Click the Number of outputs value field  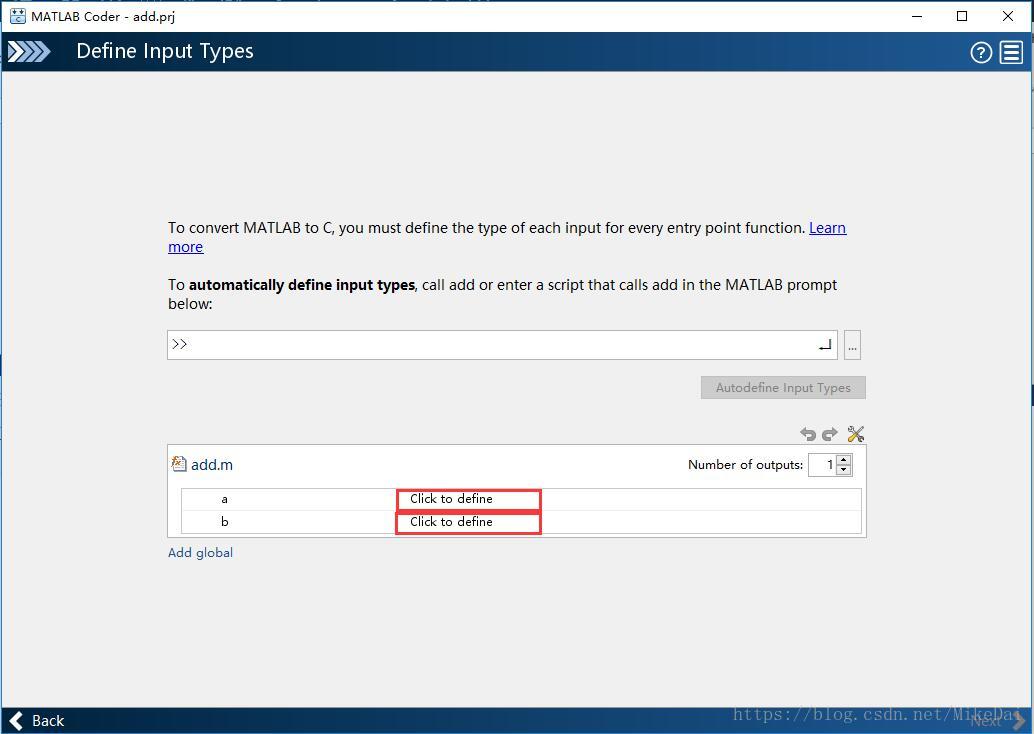coord(822,465)
